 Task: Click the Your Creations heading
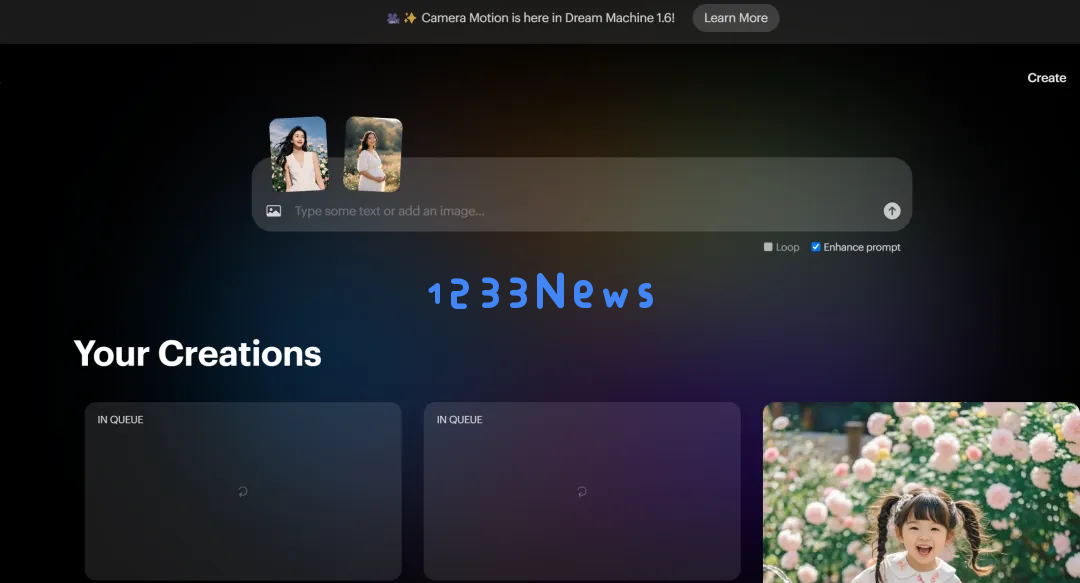198,354
